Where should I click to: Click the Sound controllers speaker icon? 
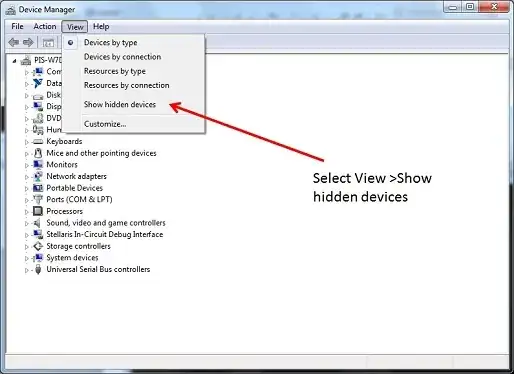coord(38,223)
